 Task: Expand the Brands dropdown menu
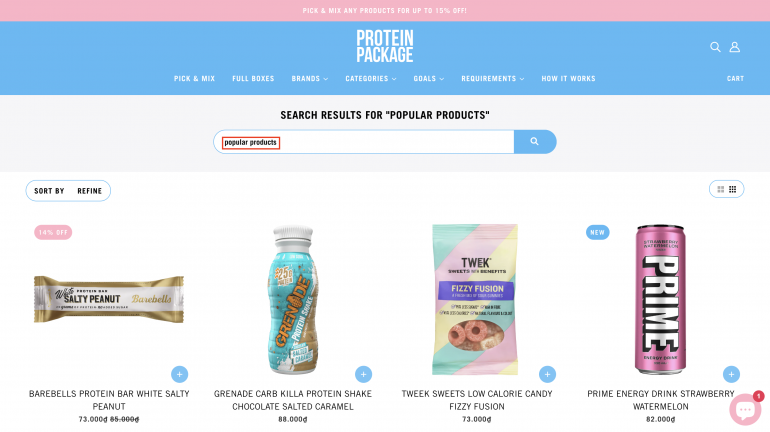coord(310,79)
